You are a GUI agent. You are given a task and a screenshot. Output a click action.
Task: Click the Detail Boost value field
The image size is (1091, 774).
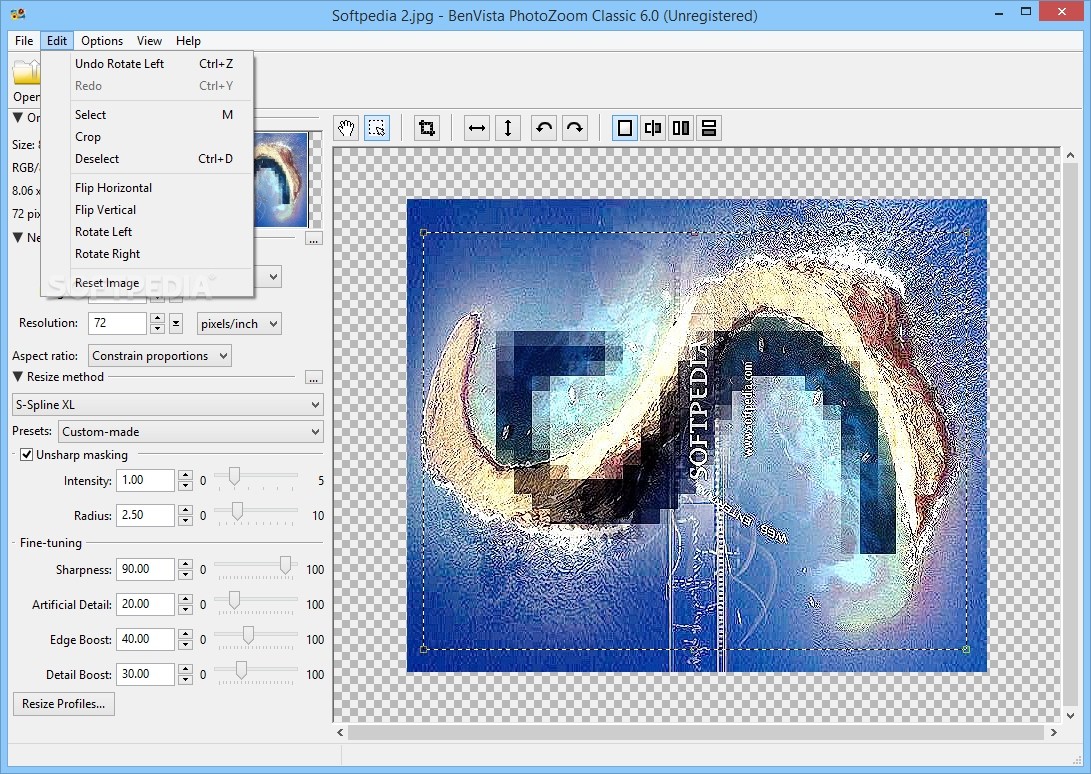[145, 674]
